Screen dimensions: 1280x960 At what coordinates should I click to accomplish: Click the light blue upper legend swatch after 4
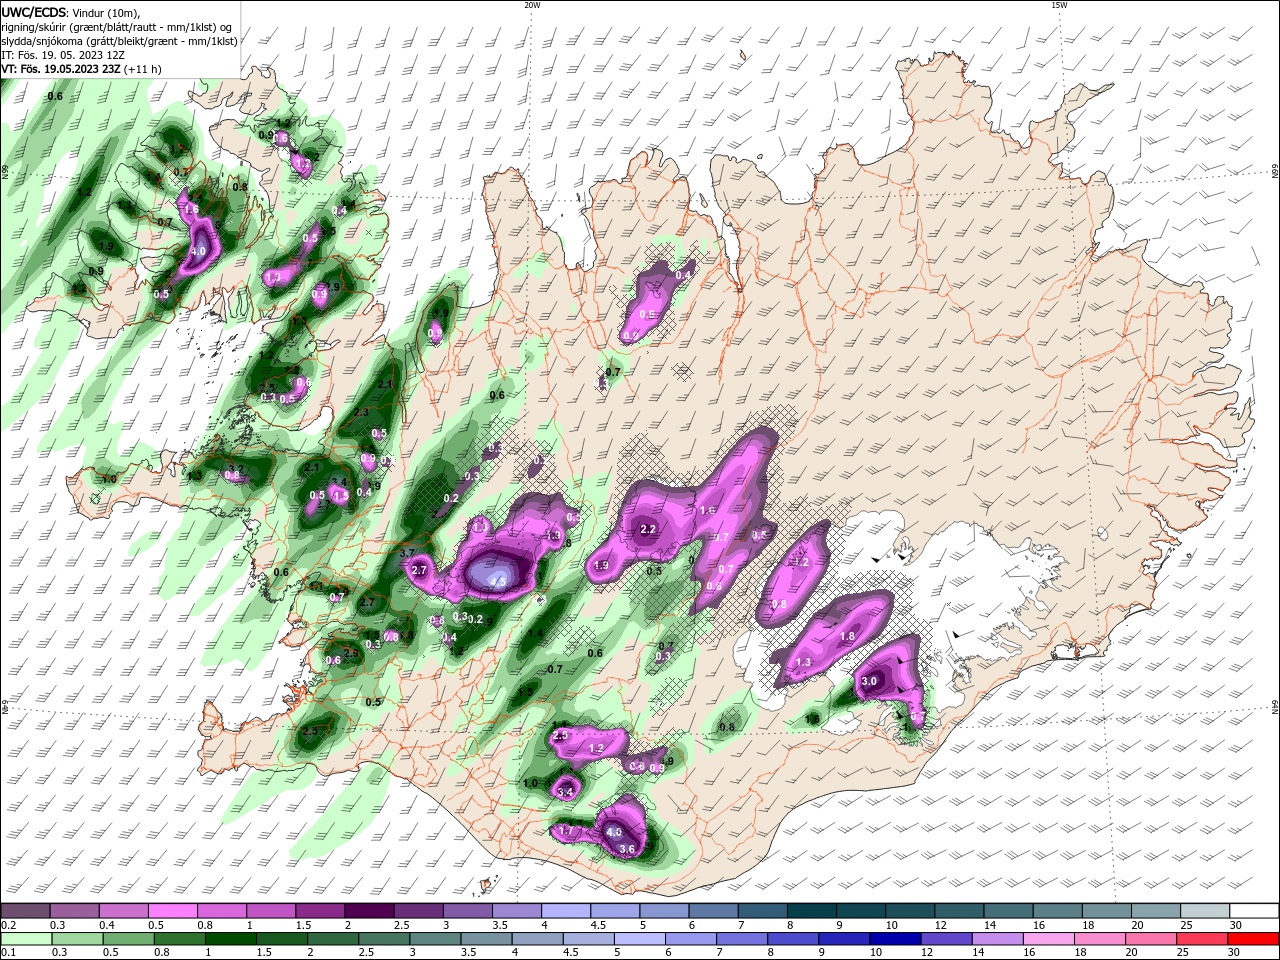[565, 911]
